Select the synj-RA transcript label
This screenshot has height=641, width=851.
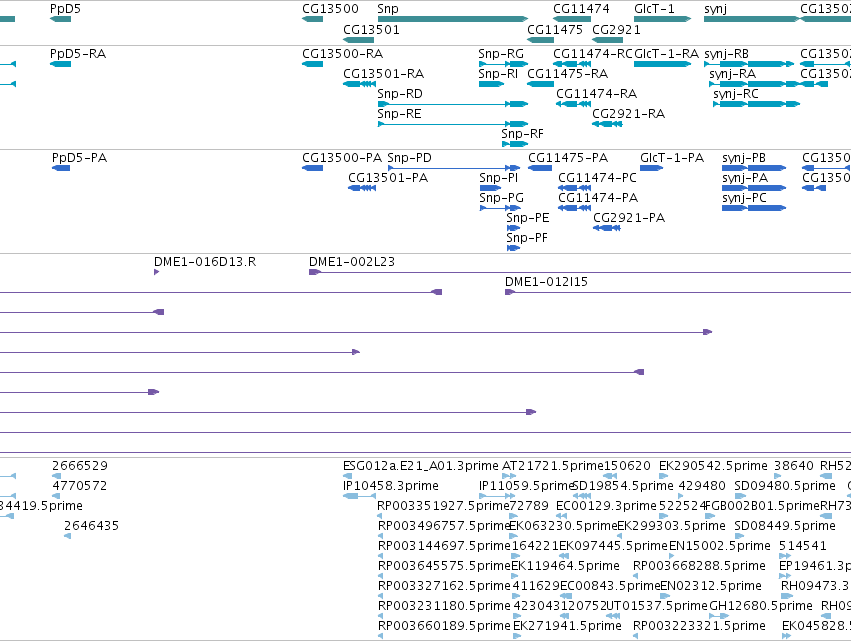click(732, 74)
